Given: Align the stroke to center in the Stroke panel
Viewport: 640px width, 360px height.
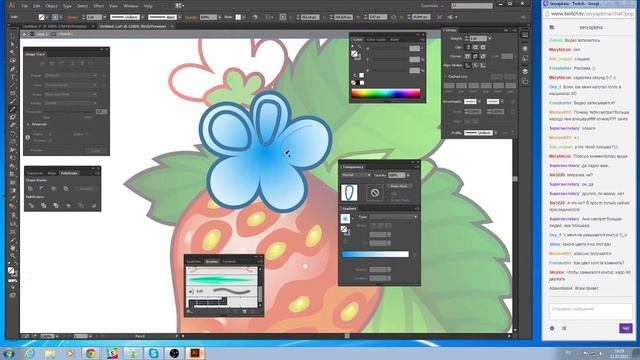Looking at the screenshot, I should pyautogui.click(x=468, y=65).
